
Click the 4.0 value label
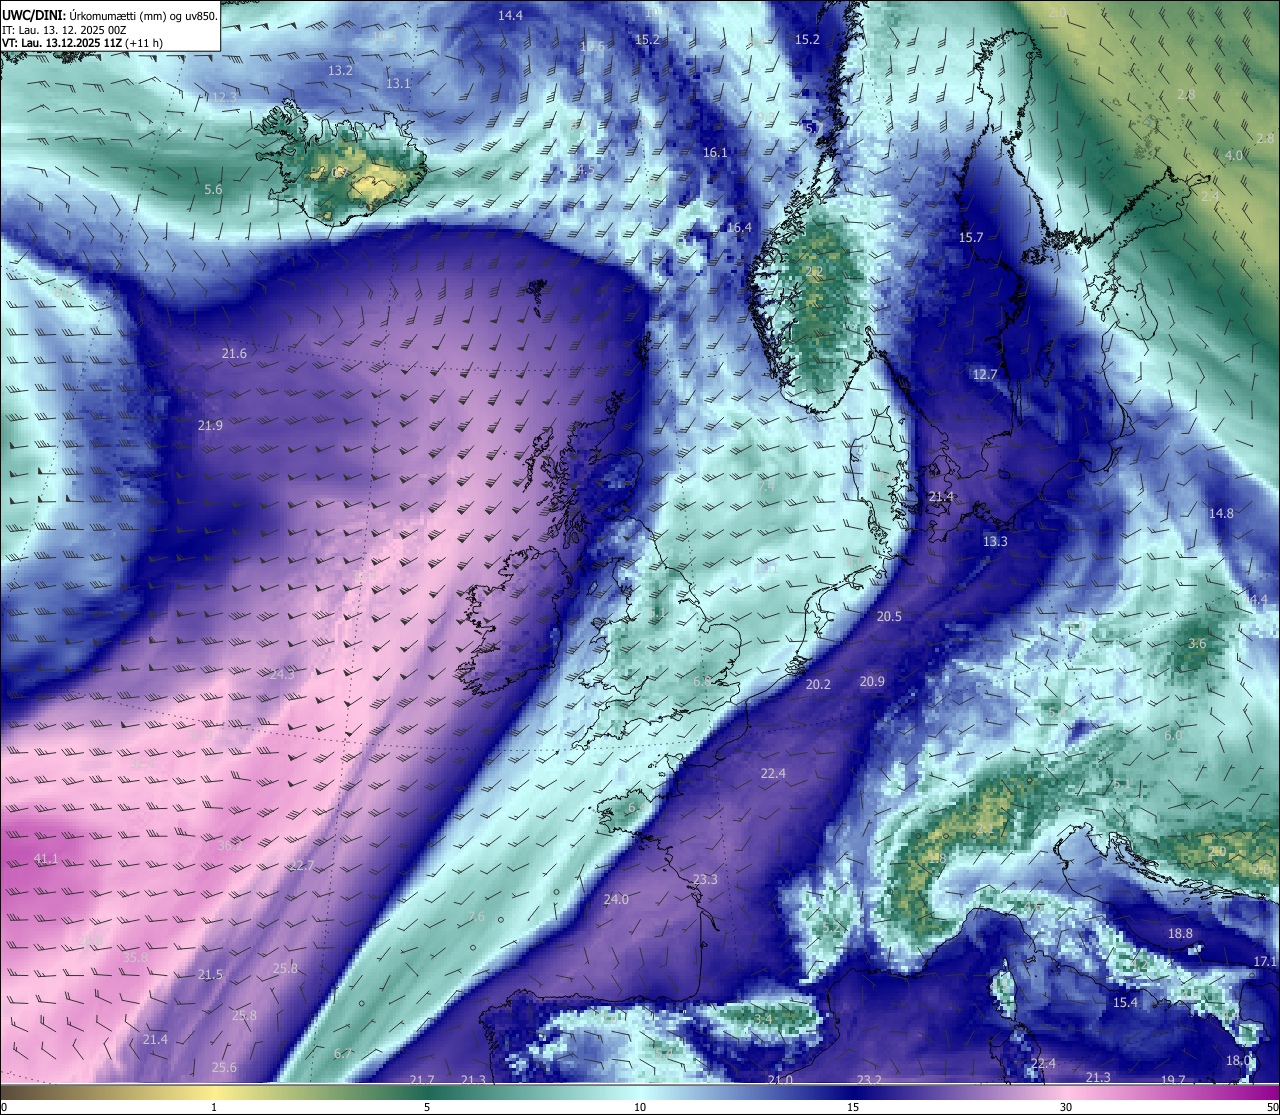(1234, 155)
